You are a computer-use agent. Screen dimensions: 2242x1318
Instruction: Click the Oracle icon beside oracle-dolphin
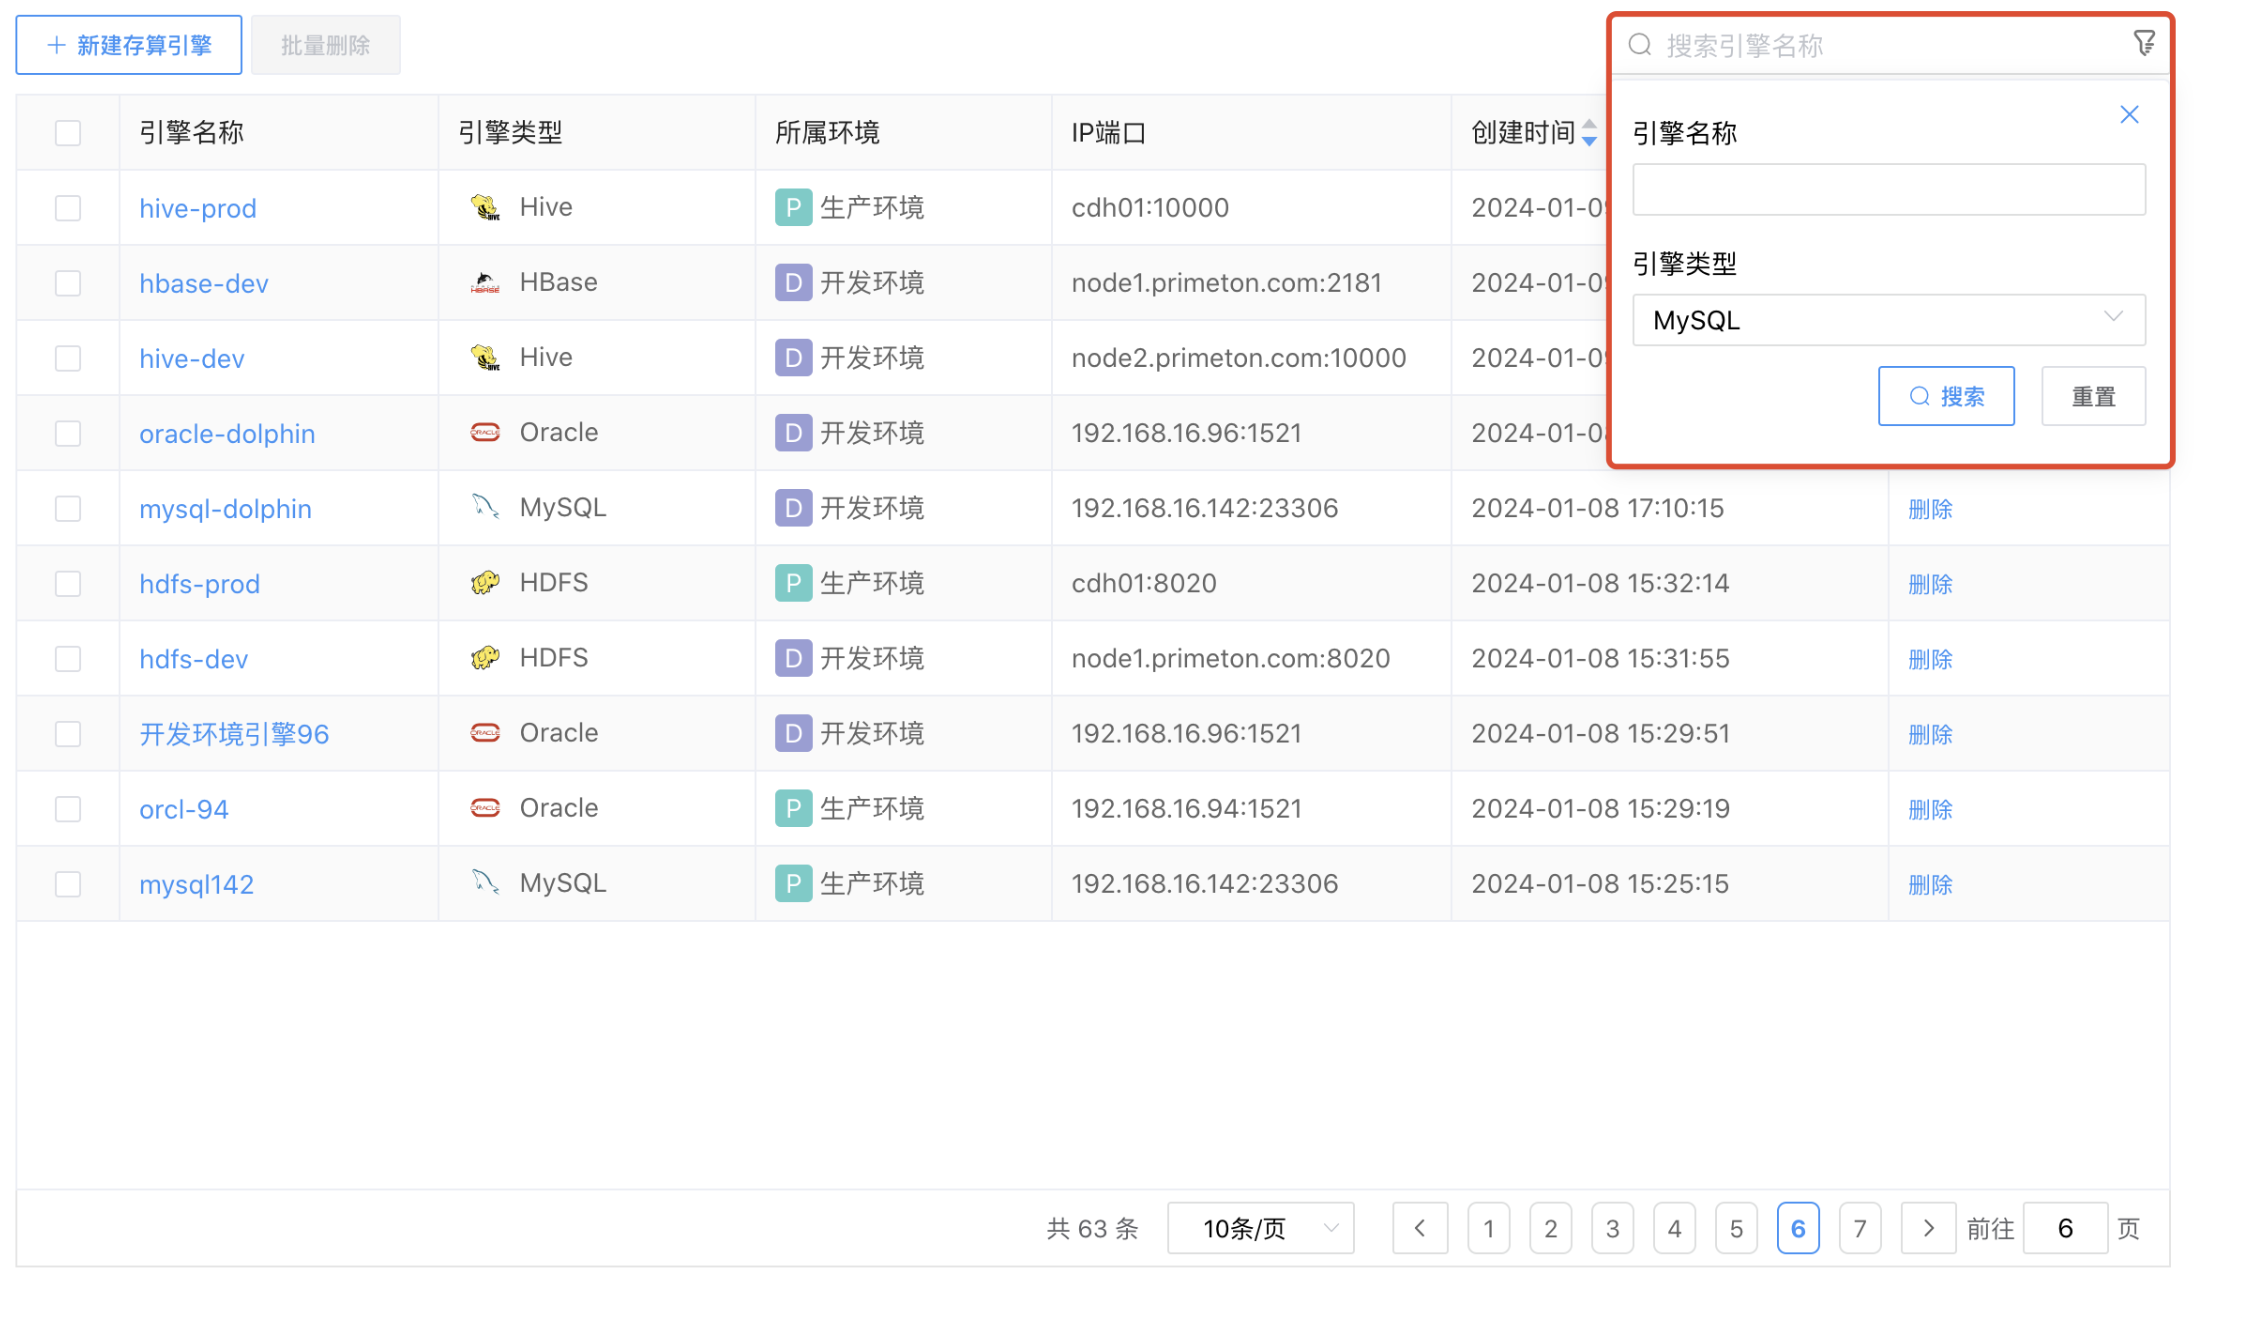pyautogui.click(x=486, y=432)
